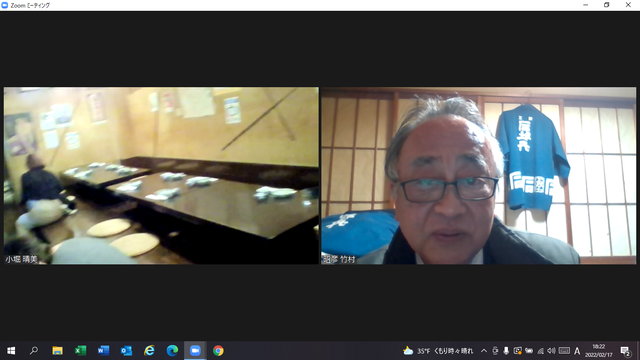Minimize the Zoom meeting window
Screen dimensions: 640x360
pos(585,5)
